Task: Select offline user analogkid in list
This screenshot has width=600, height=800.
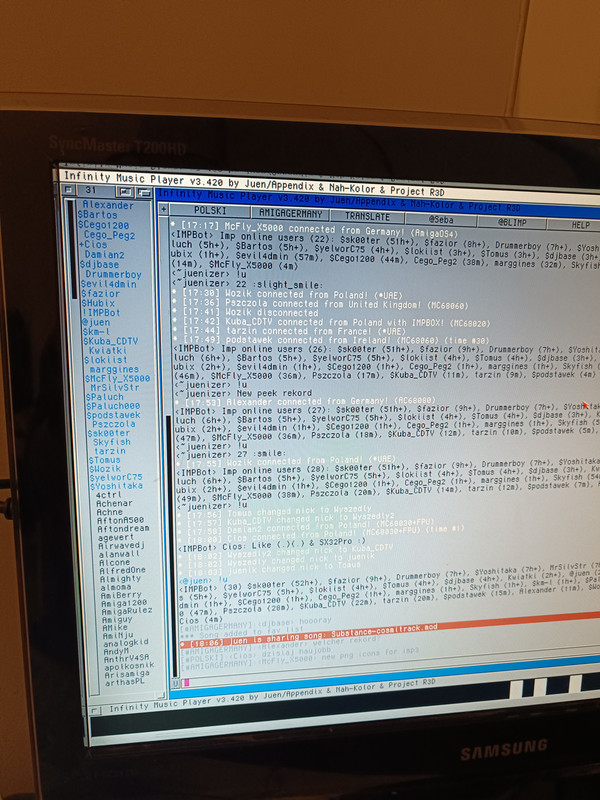Action: (x=126, y=642)
